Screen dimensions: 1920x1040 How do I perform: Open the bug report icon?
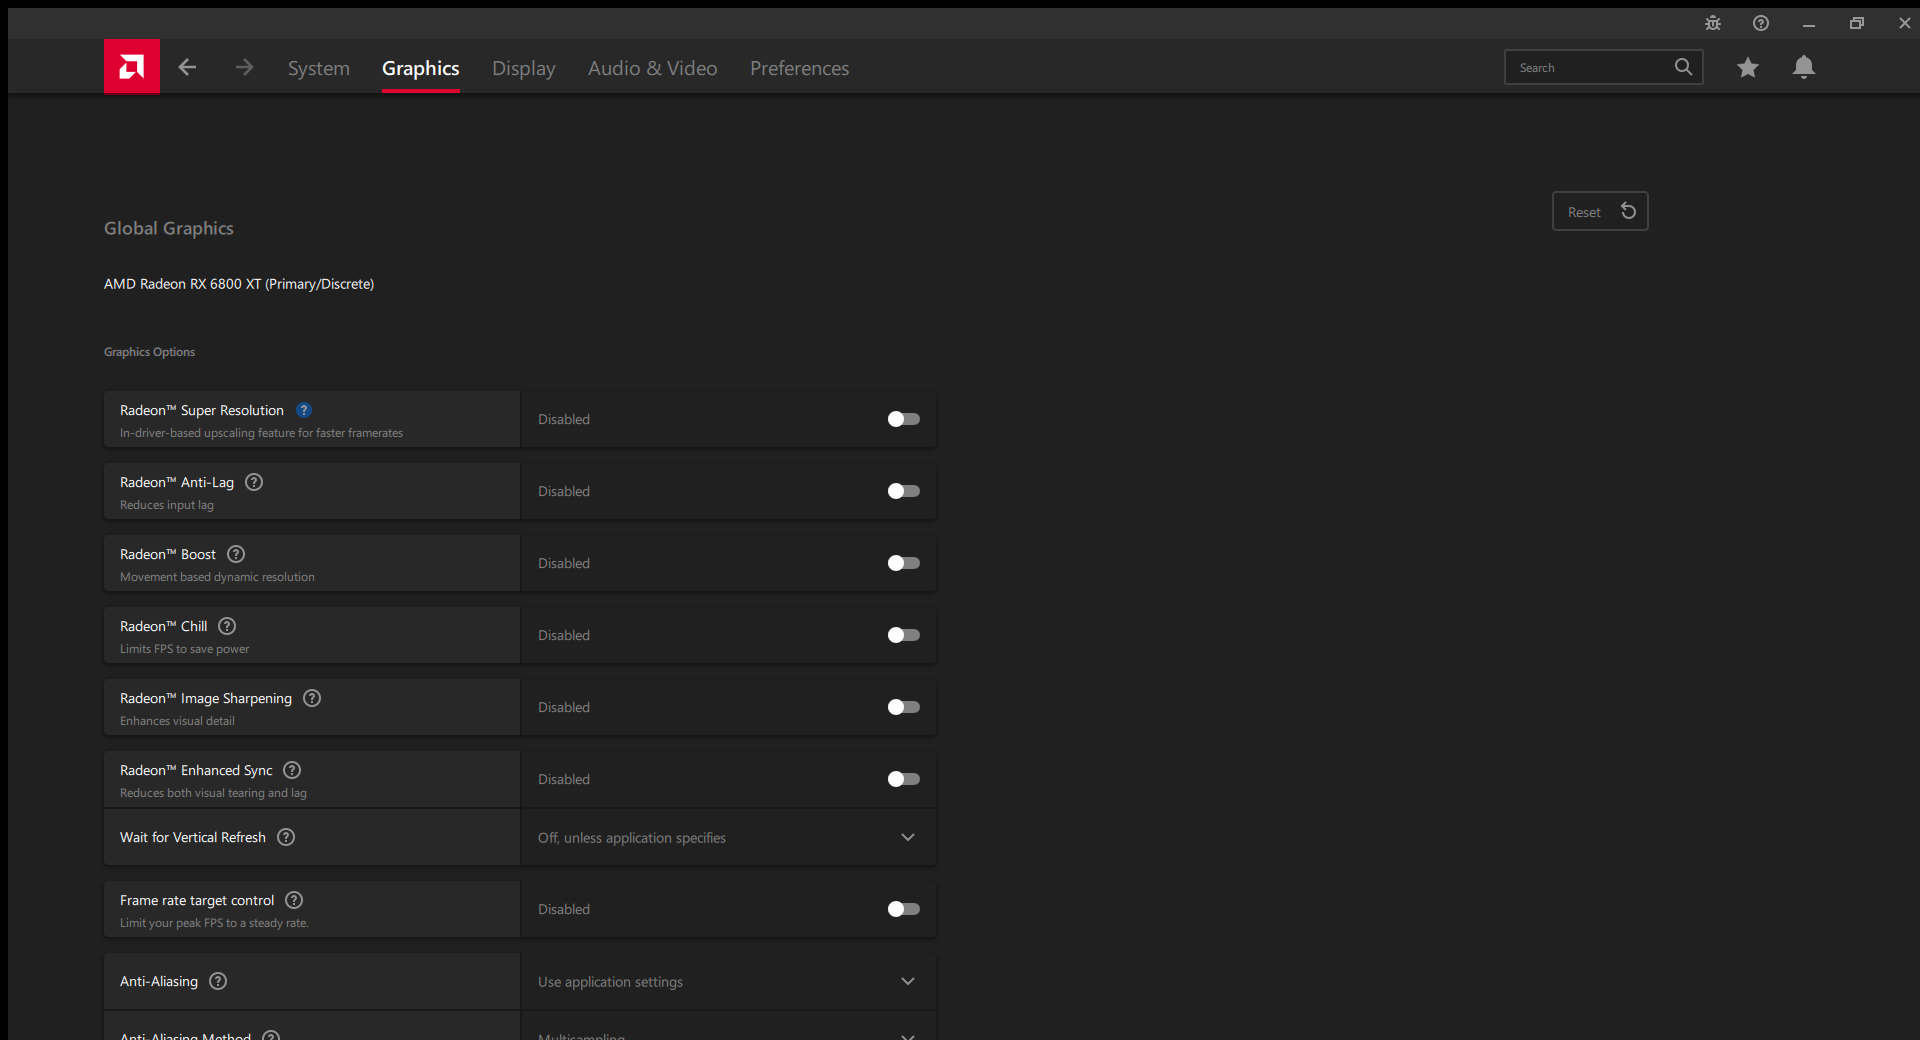tap(1713, 23)
